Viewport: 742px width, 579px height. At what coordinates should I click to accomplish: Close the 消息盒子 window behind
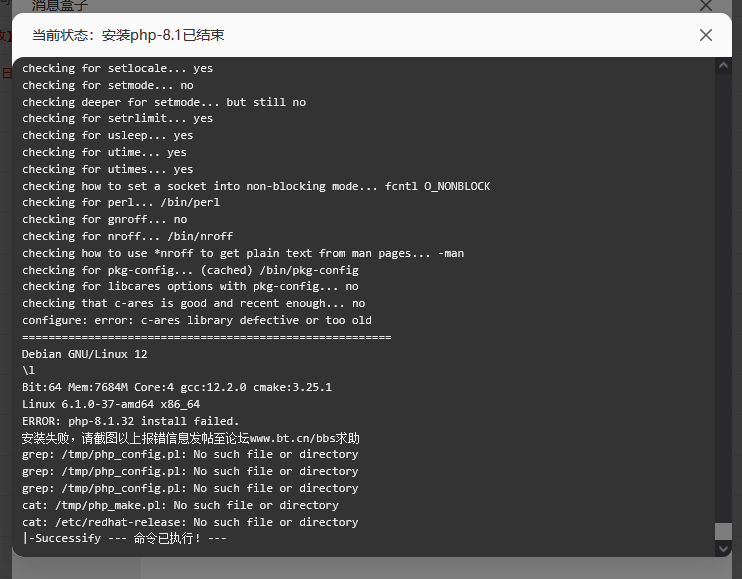[x=706, y=5]
